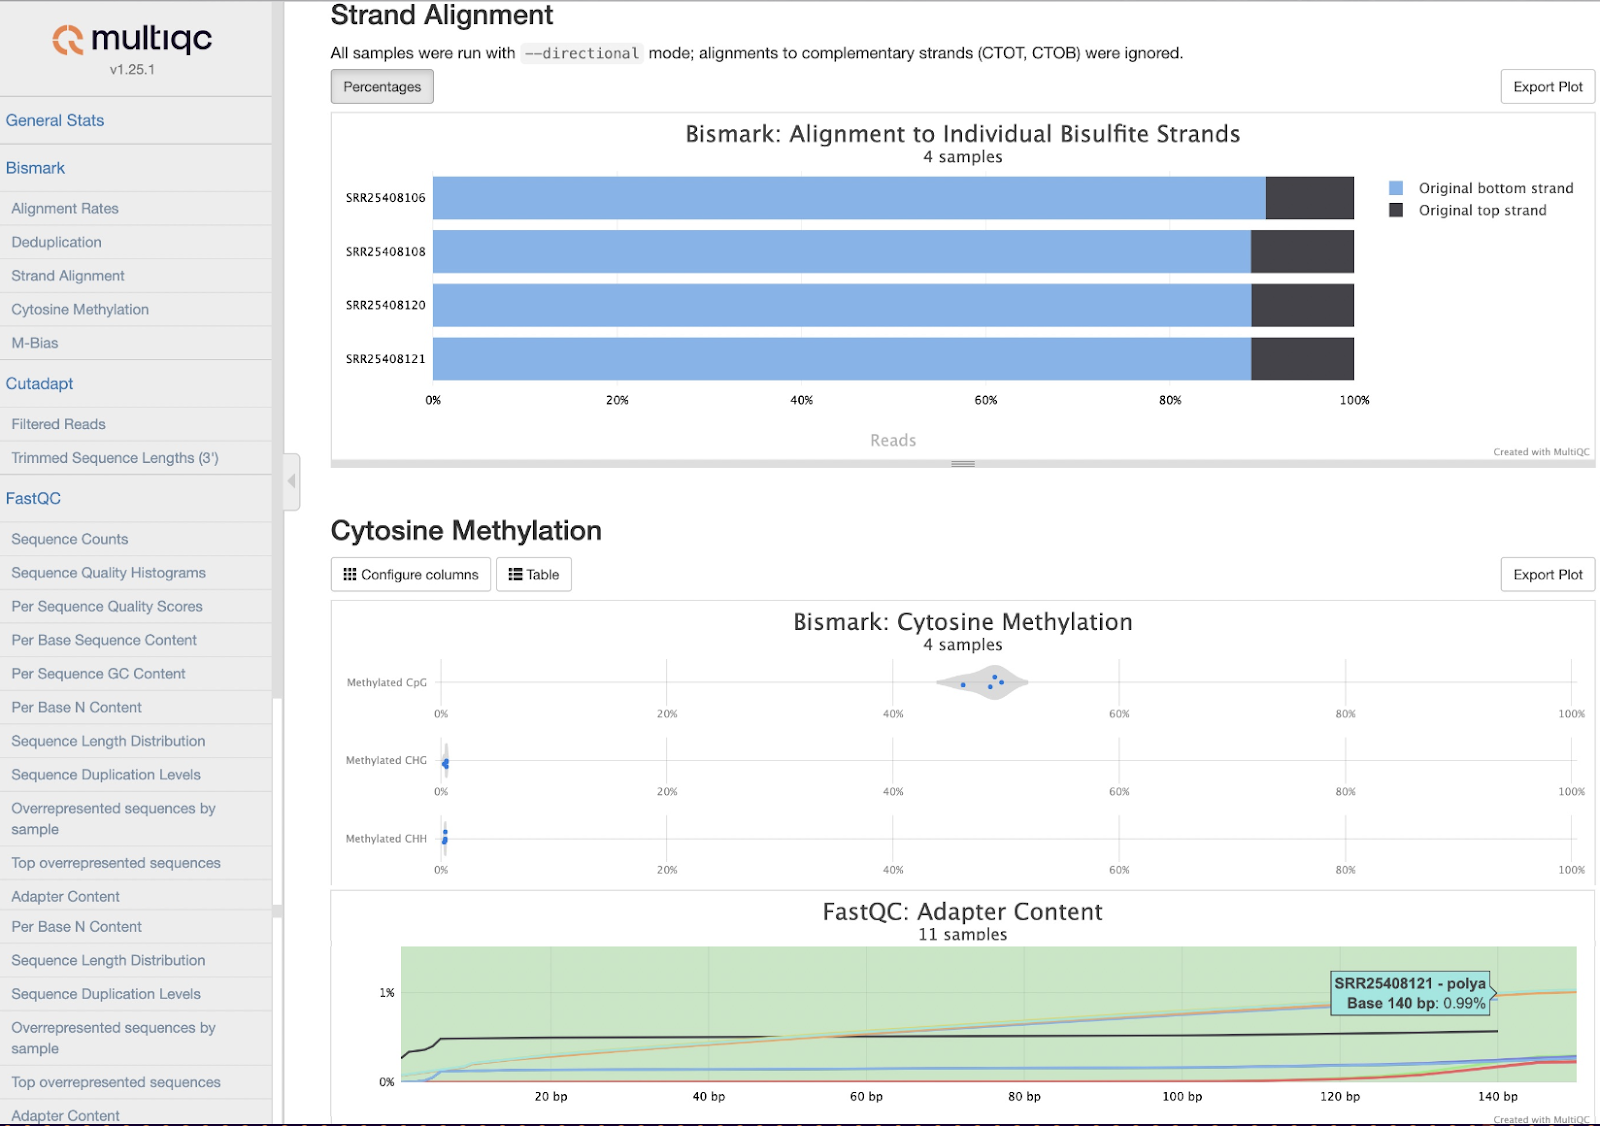
Task: Open the methylation Table view
Action: point(534,574)
